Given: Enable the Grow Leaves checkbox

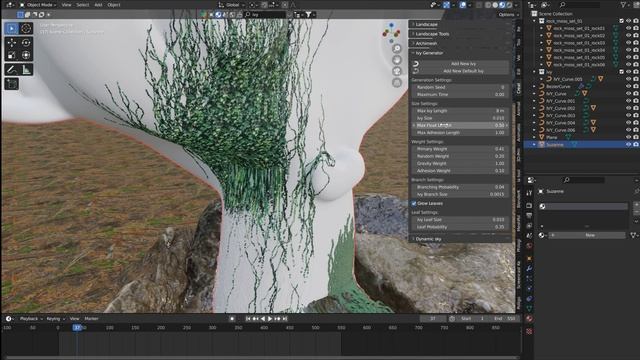Looking at the screenshot, I should 414,203.
